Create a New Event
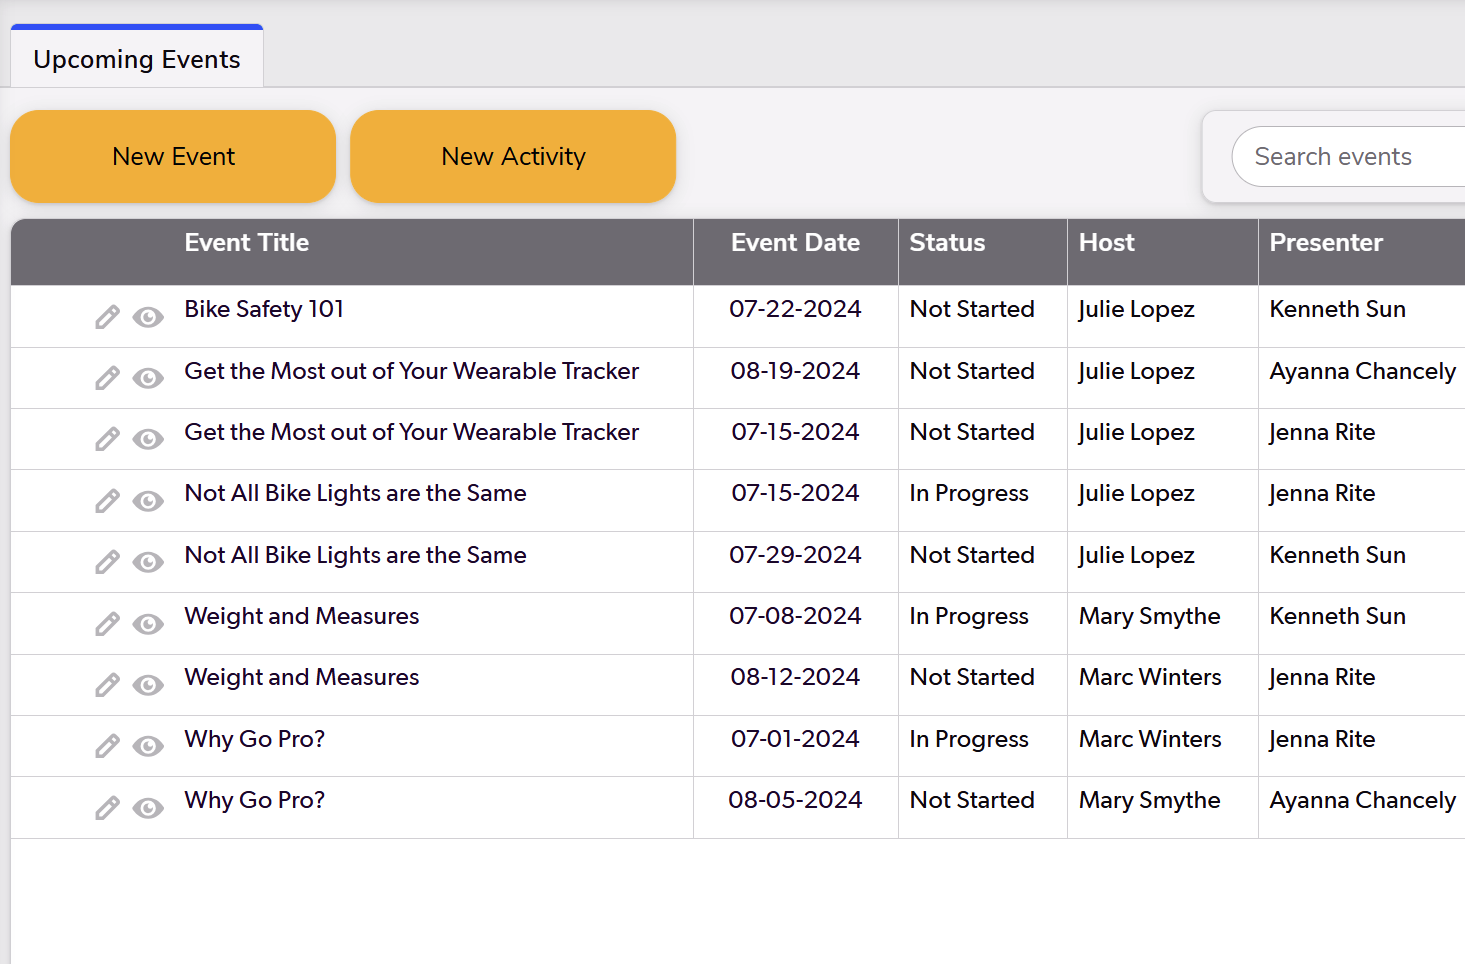This screenshot has width=1465, height=964. [172, 156]
